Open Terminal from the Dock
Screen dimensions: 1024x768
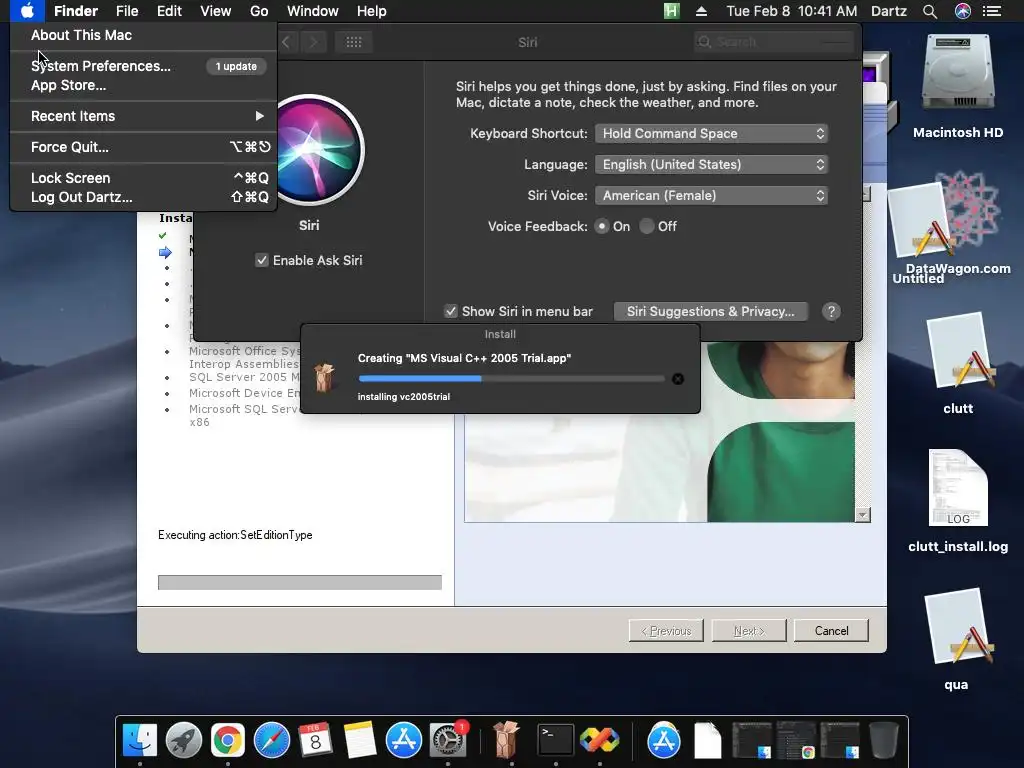click(x=555, y=740)
